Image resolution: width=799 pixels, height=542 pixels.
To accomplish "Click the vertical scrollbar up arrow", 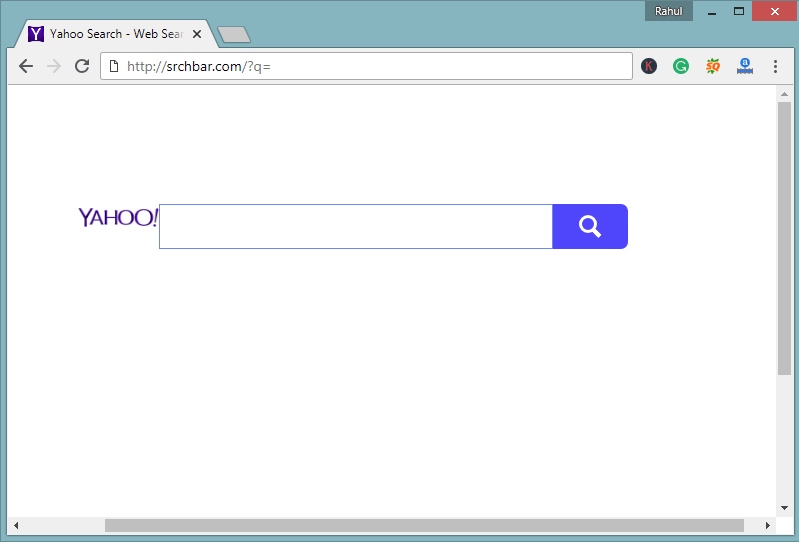I will click(784, 94).
